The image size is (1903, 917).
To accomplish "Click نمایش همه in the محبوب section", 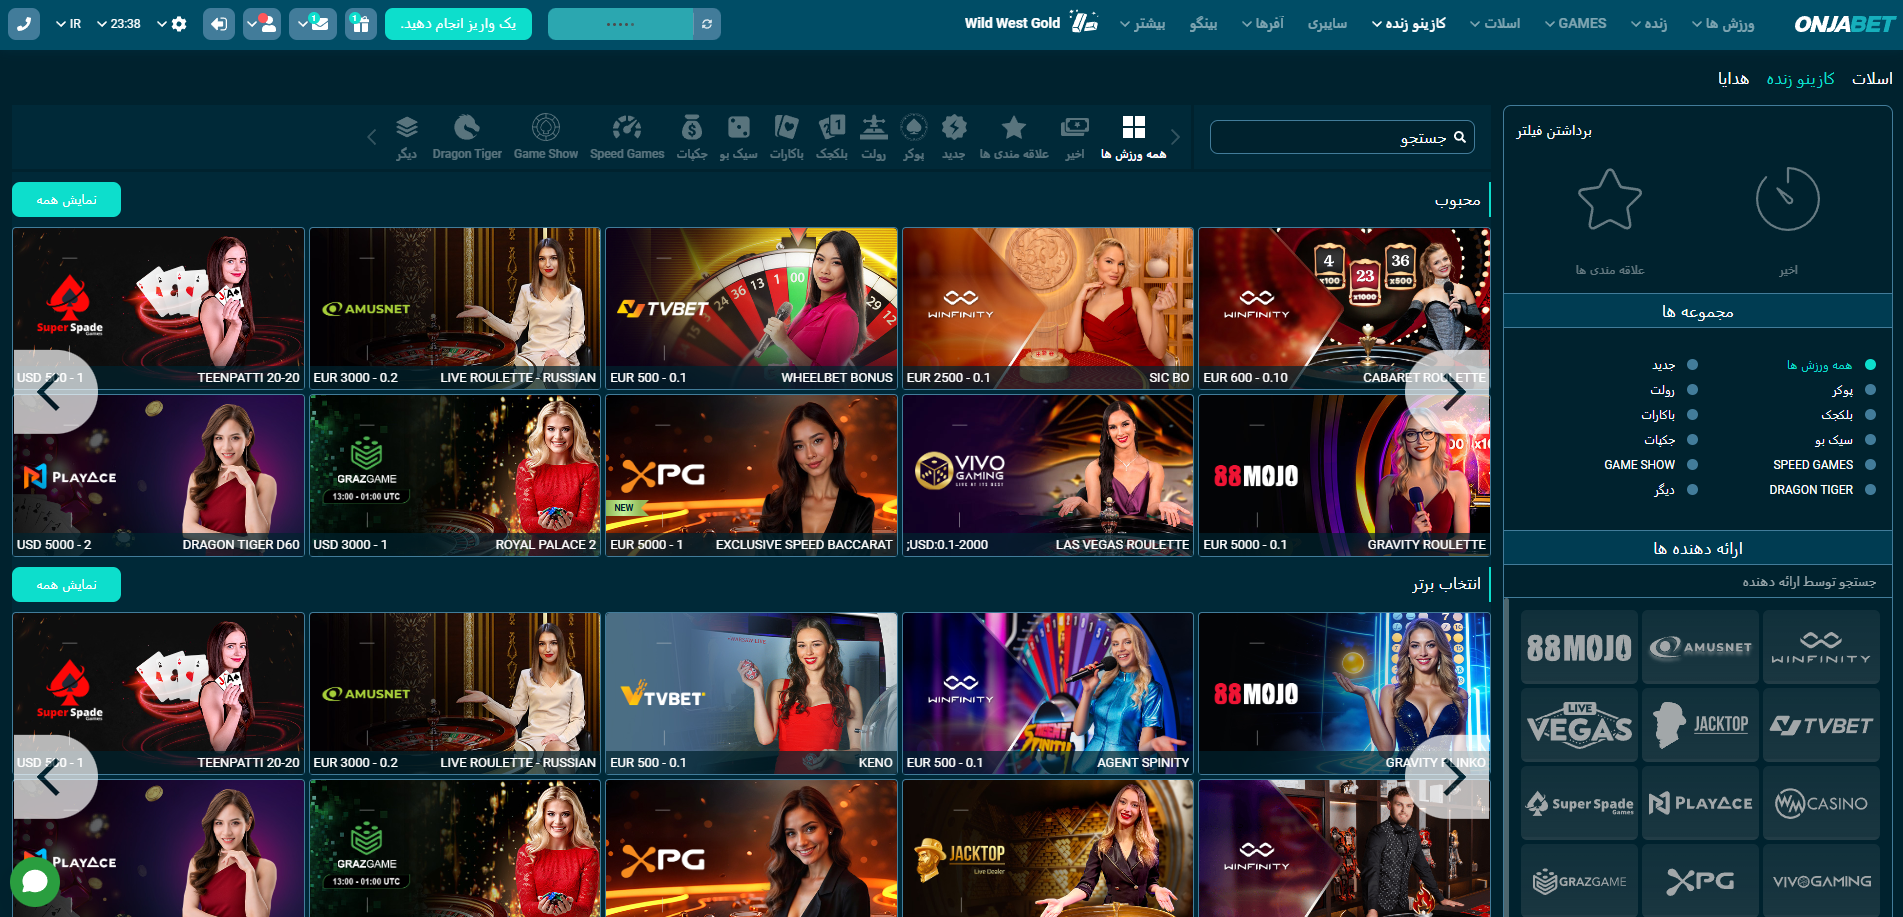I will pyautogui.click(x=66, y=200).
